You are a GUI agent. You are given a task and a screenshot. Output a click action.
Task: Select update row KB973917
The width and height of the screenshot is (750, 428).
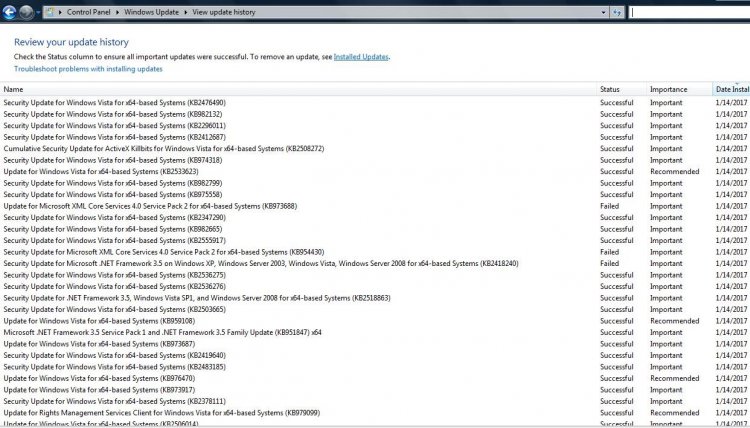pos(375,389)
